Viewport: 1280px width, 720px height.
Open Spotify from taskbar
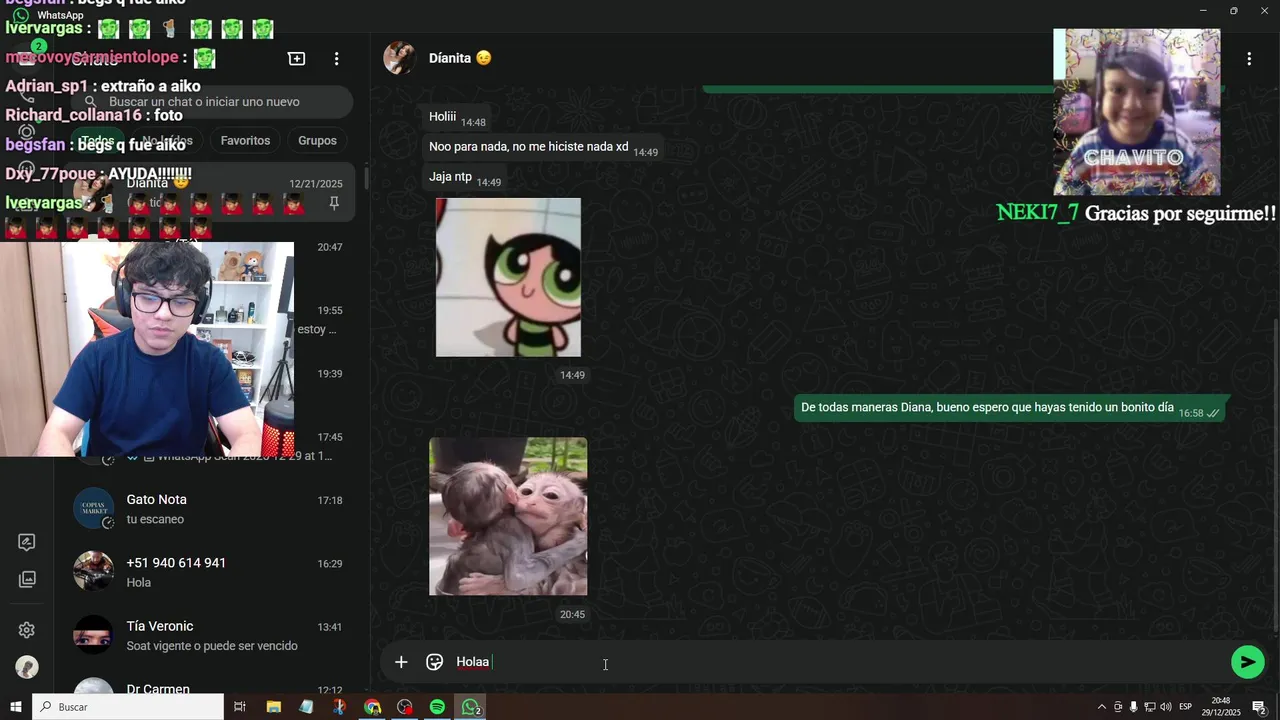point(437,707)
